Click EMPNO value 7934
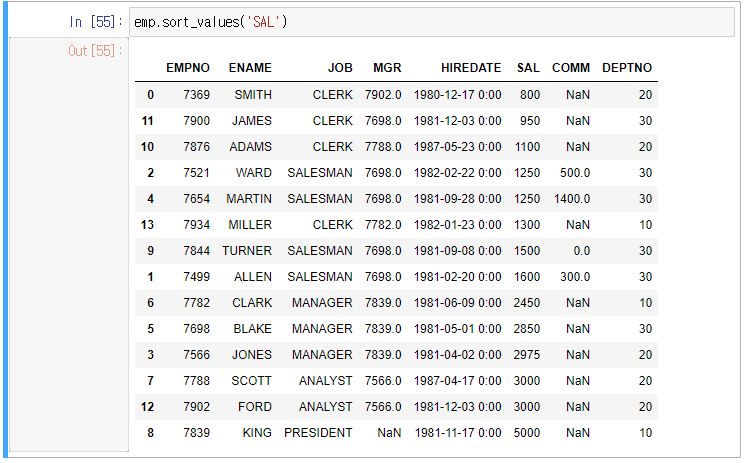Screen dimensions: 745x463 [x=196, y=225]
